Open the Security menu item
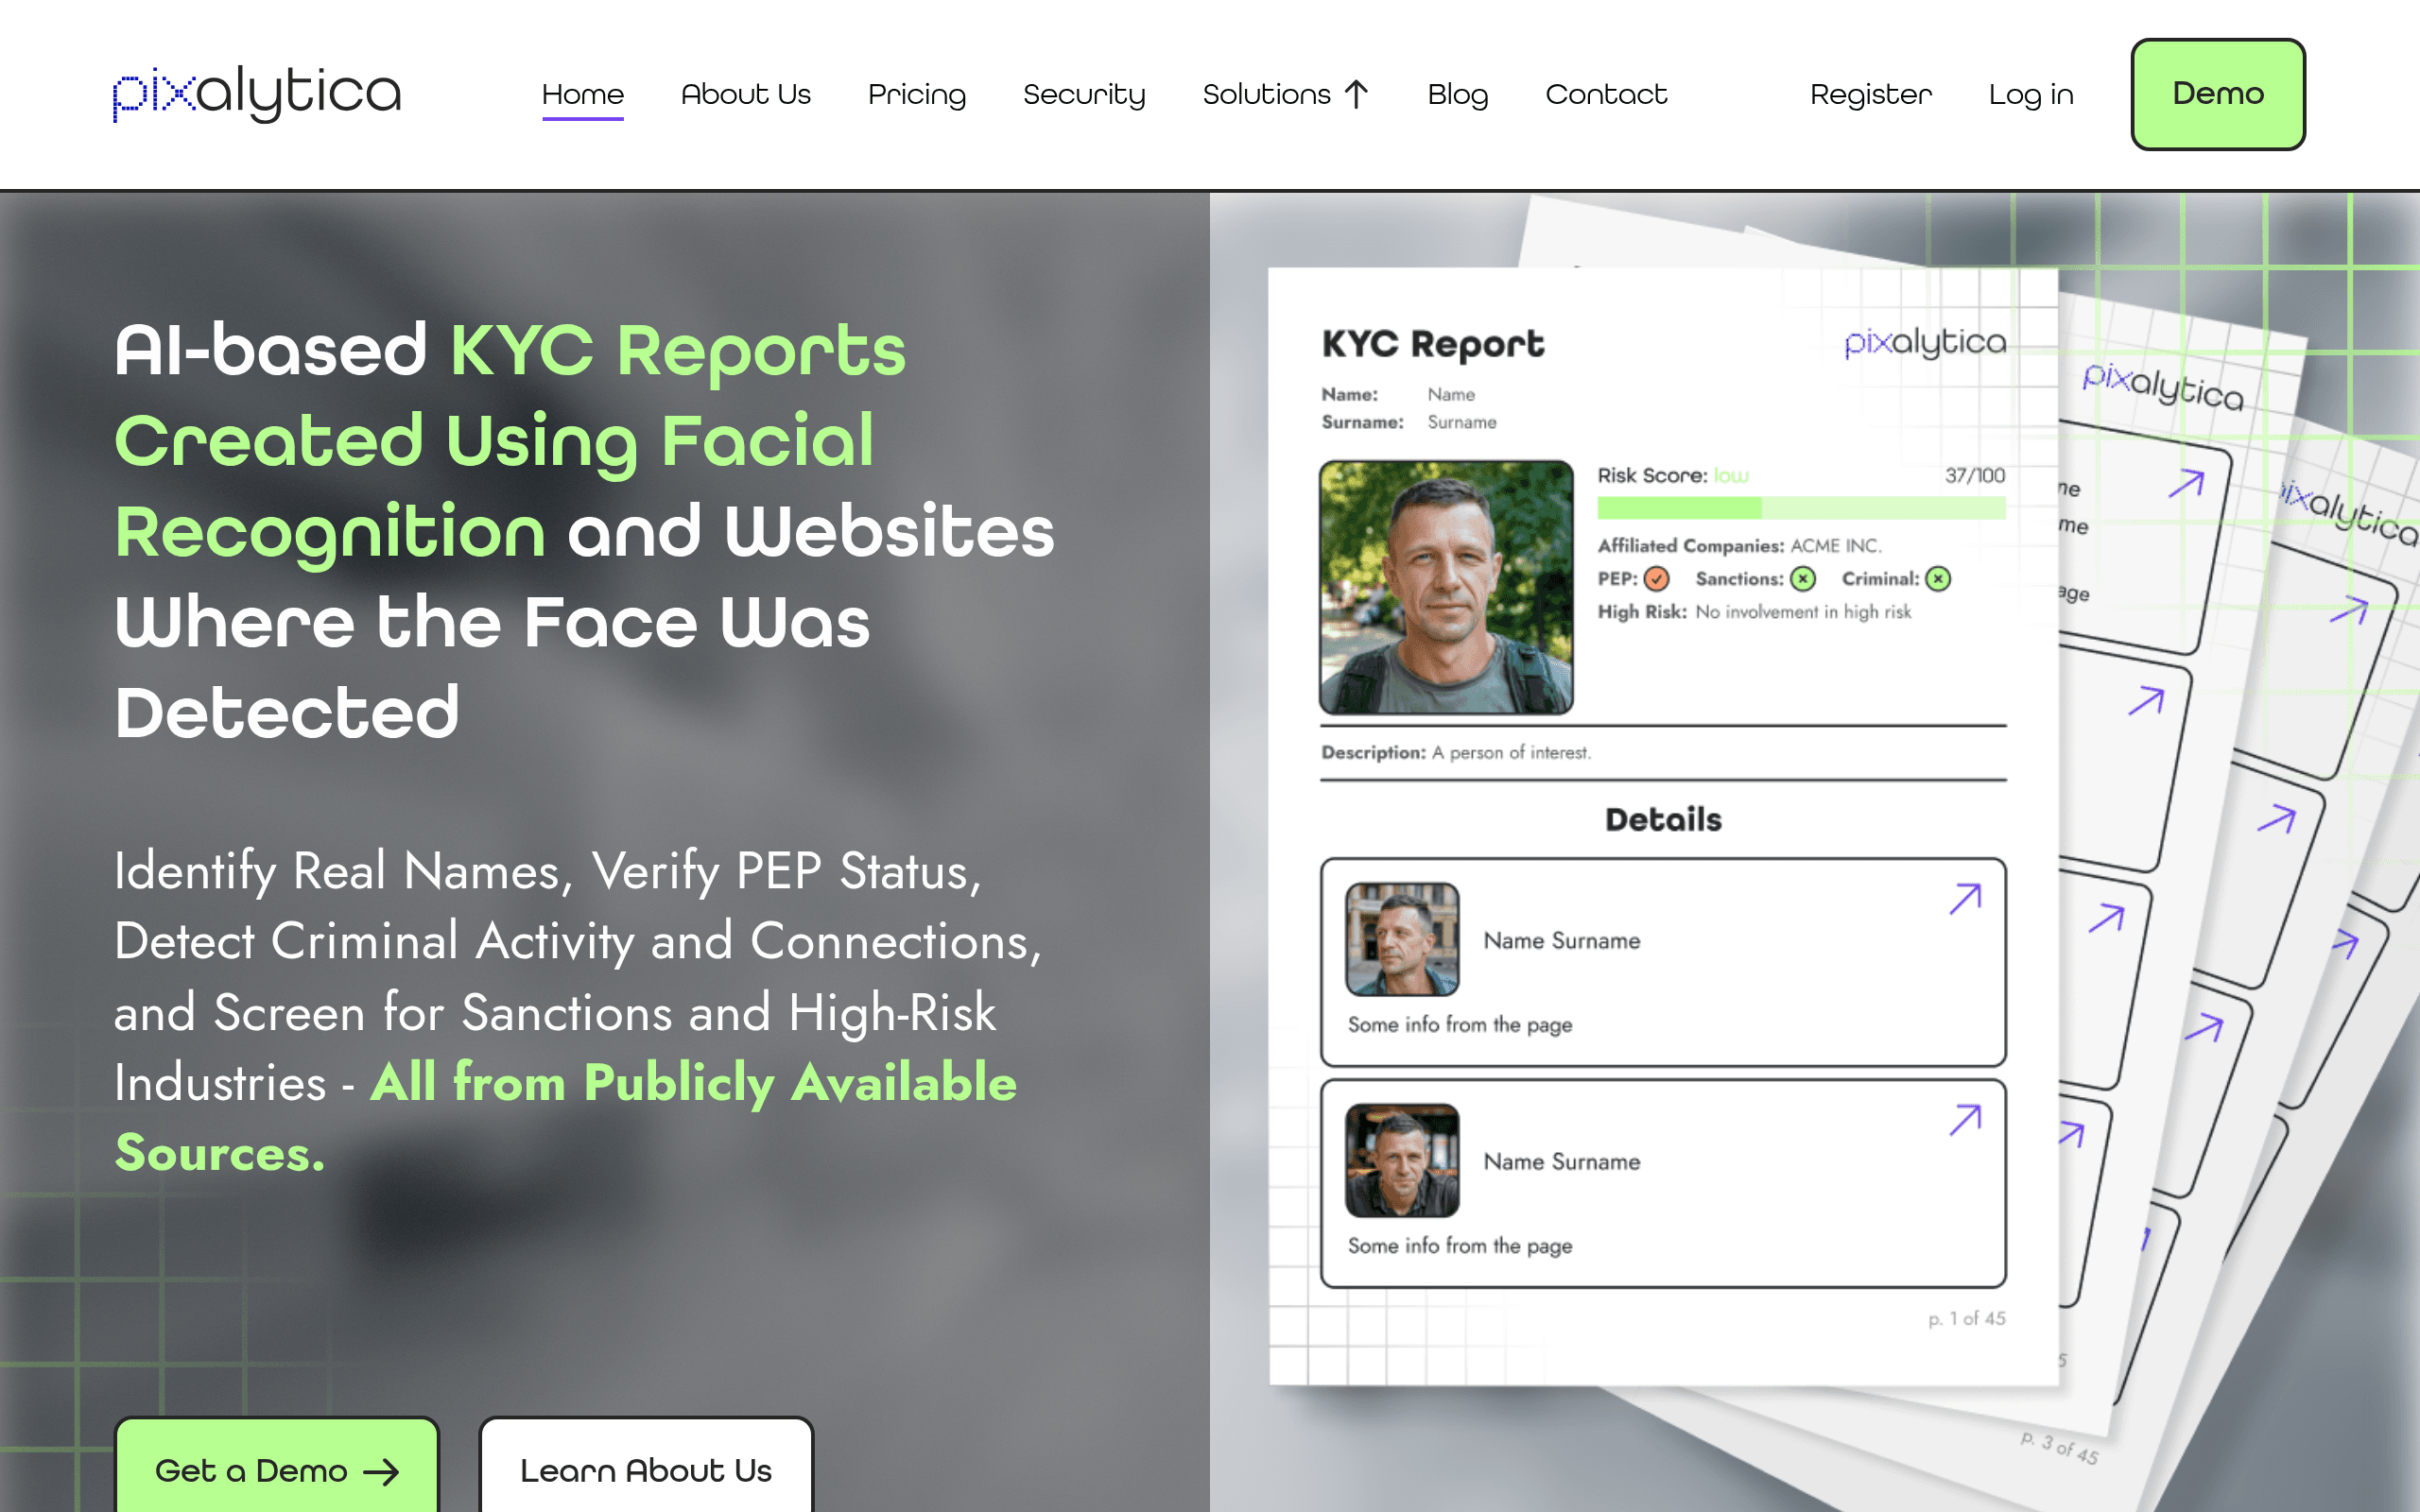 point(1084,94)
